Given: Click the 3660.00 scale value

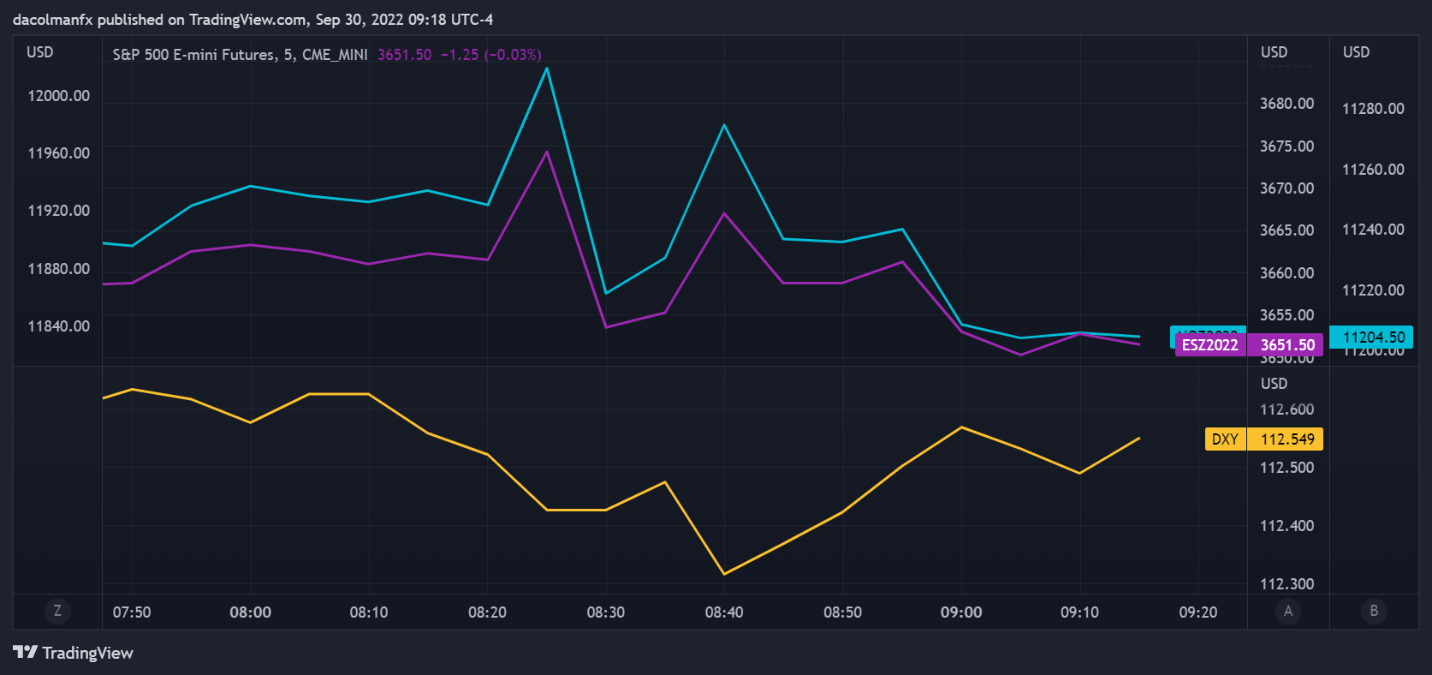Looking at the screenshot, I should click(1287, 273).
